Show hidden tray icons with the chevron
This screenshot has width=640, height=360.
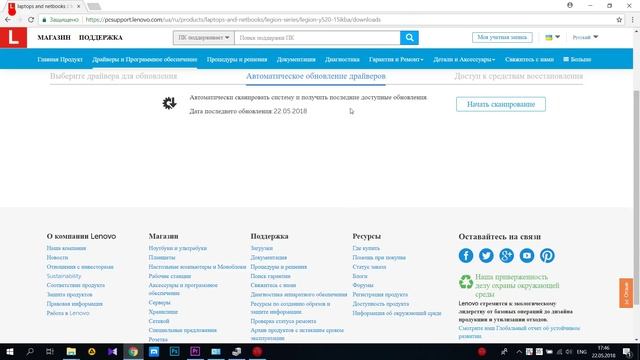[x=519, y=351]
